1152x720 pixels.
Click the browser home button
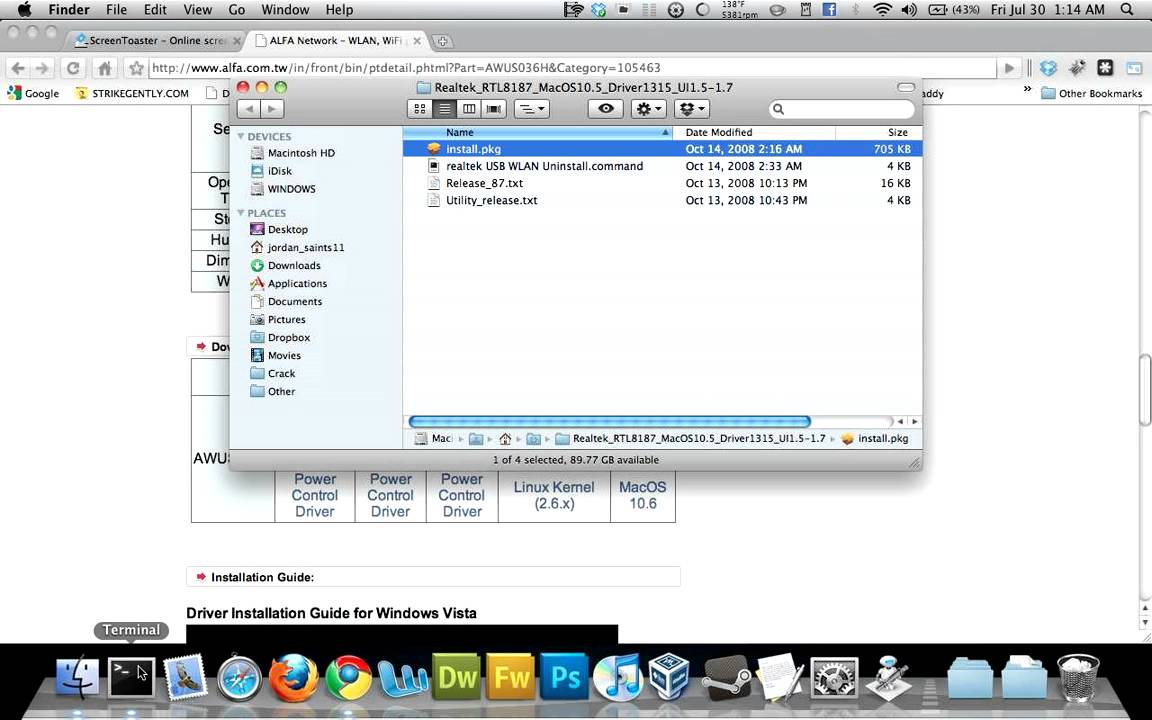coord(105,68)
